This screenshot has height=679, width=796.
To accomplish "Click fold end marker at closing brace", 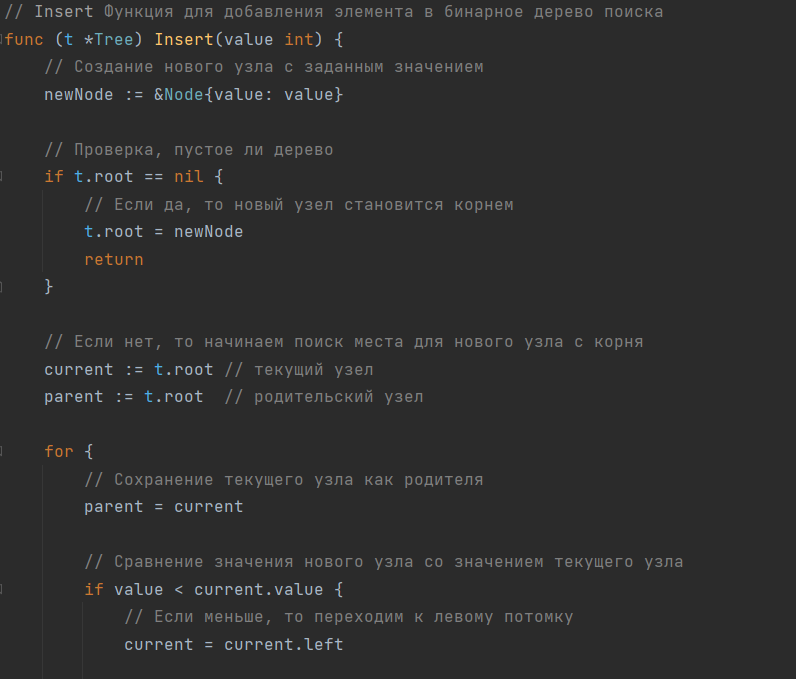I will click(3, 287).
